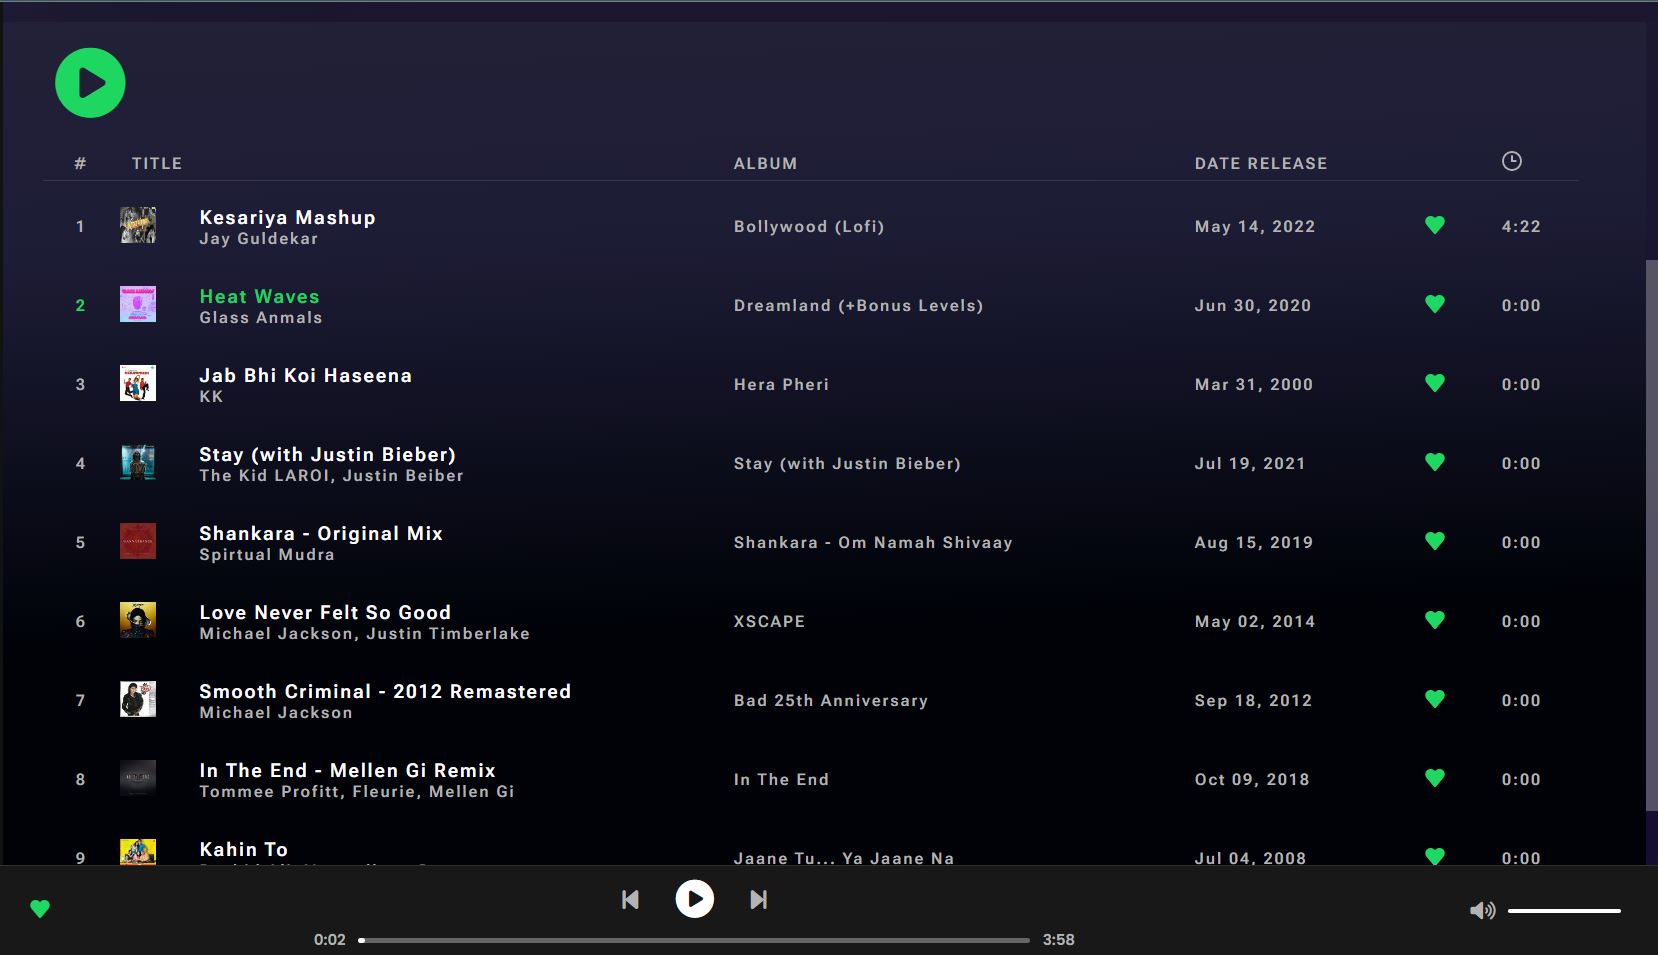This screenshot has height=955, width=1658.
Task: Click the ALBUM column header
Action: point(766,163)
